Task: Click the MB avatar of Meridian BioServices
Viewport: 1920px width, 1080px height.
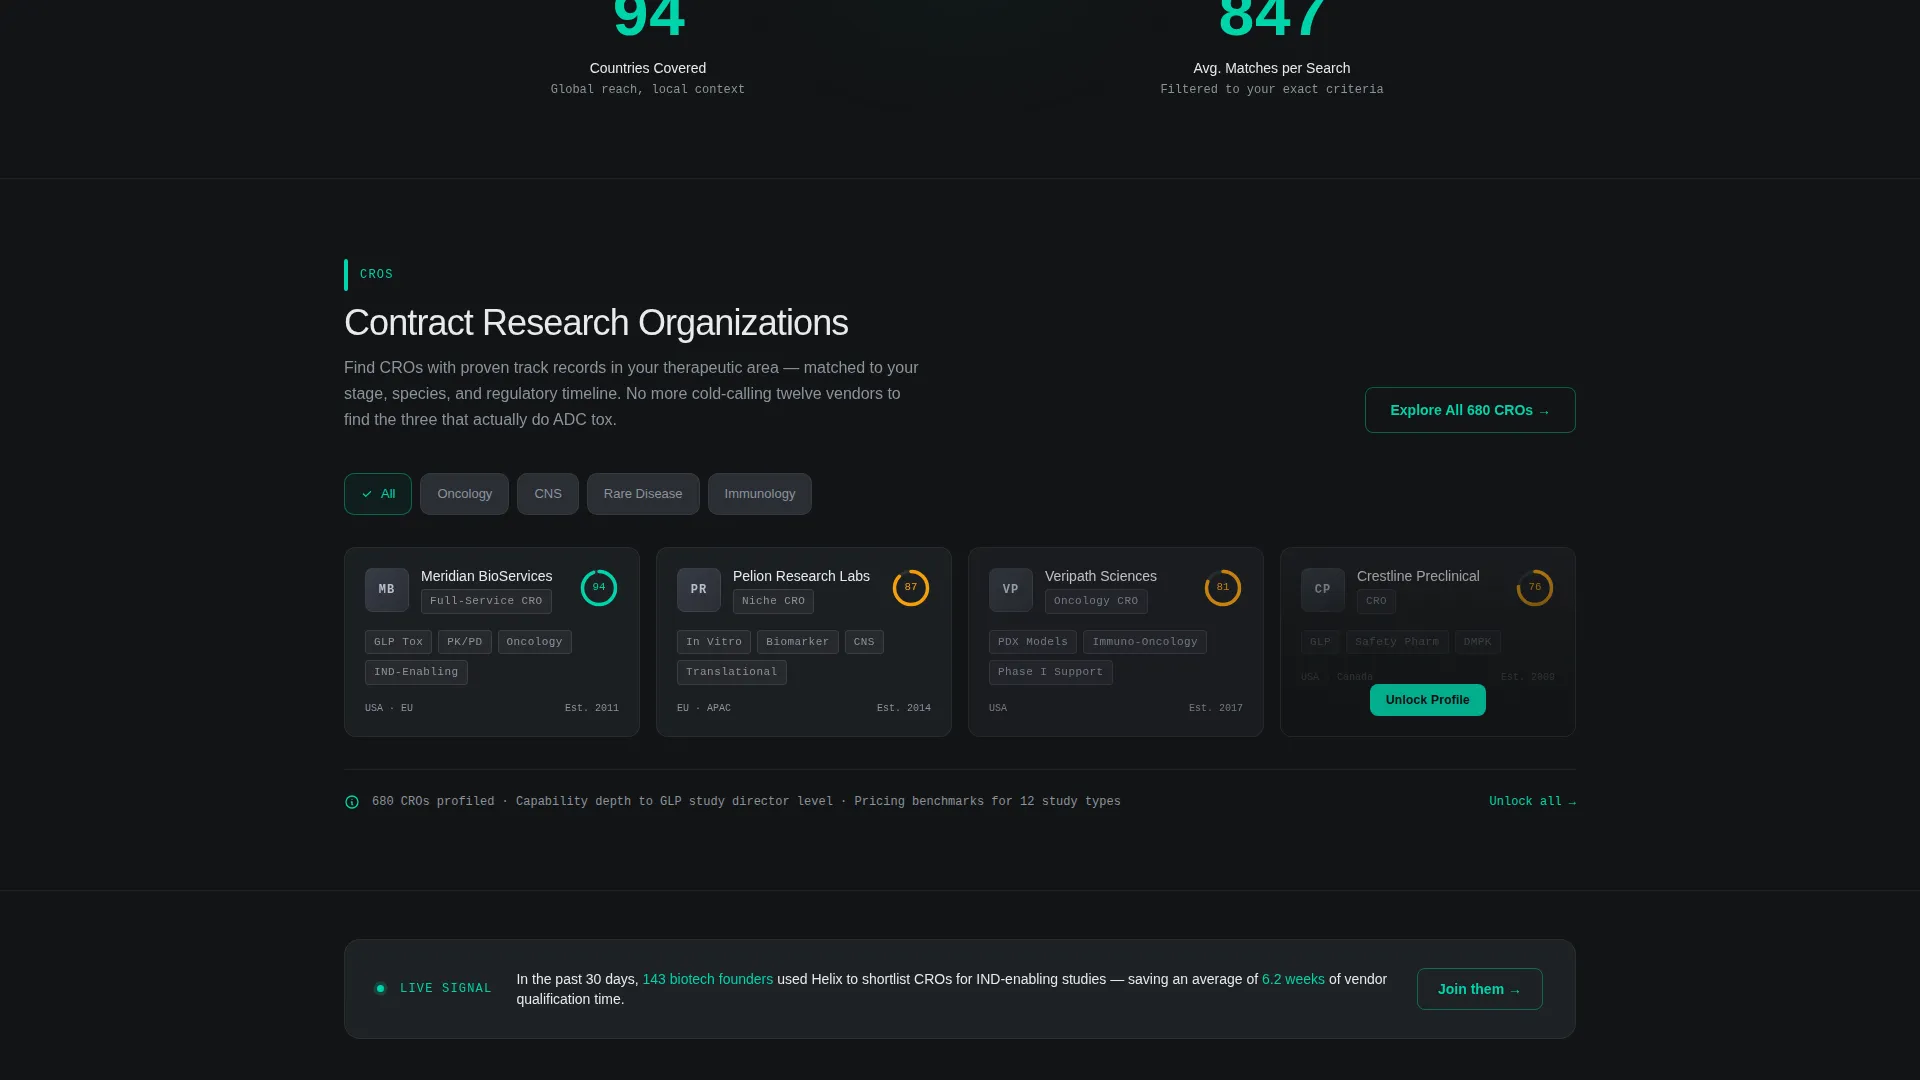Action: (387, 590)
